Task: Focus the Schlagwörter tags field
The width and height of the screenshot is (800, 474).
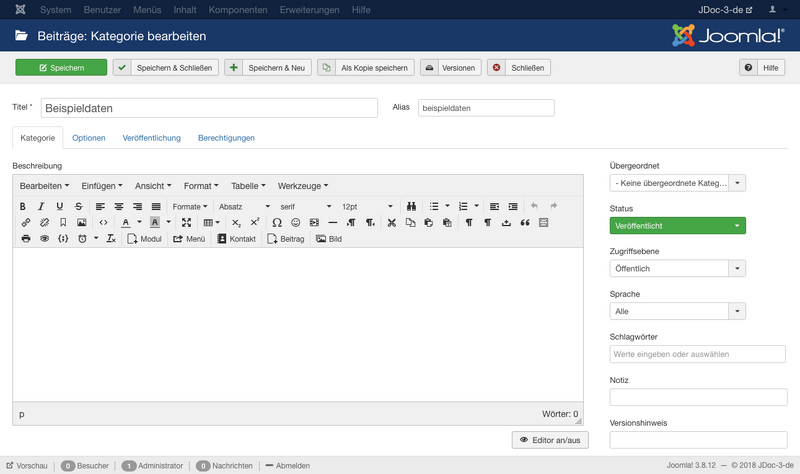Action: [x=697, y=354]
